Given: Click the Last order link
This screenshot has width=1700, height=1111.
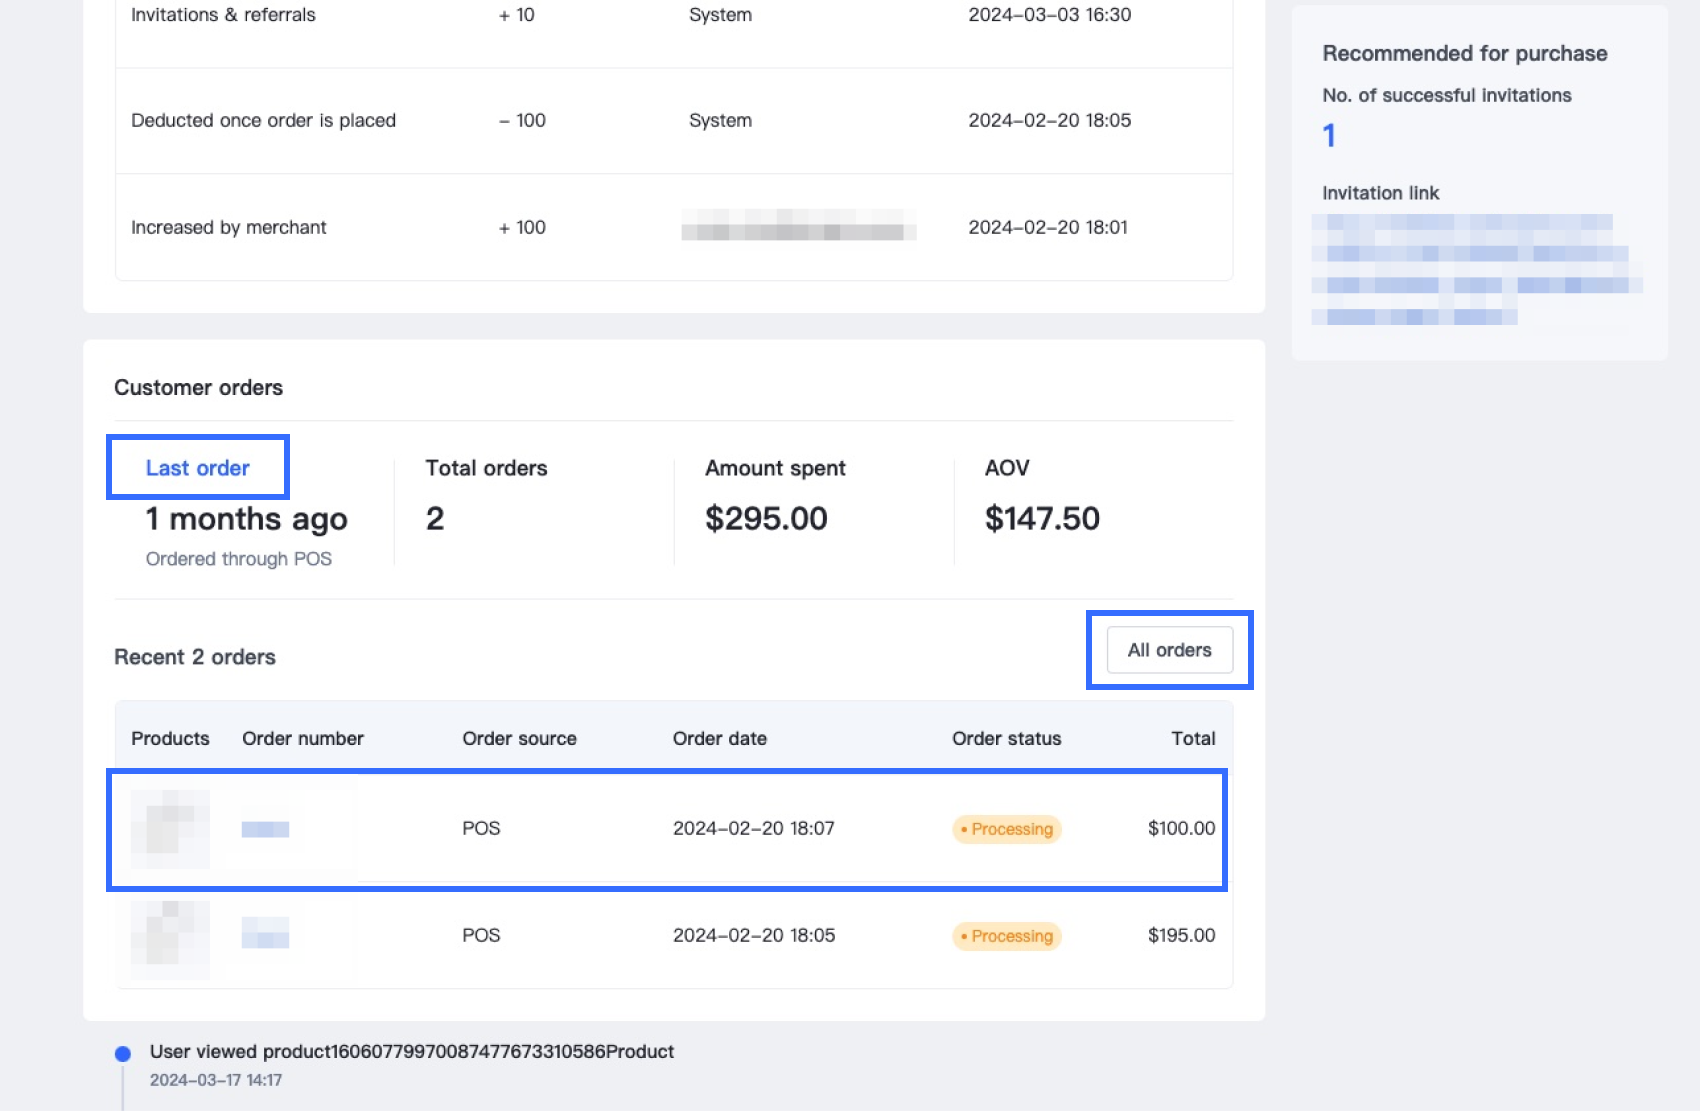Looking at the screenshot, I should [197, 468].
